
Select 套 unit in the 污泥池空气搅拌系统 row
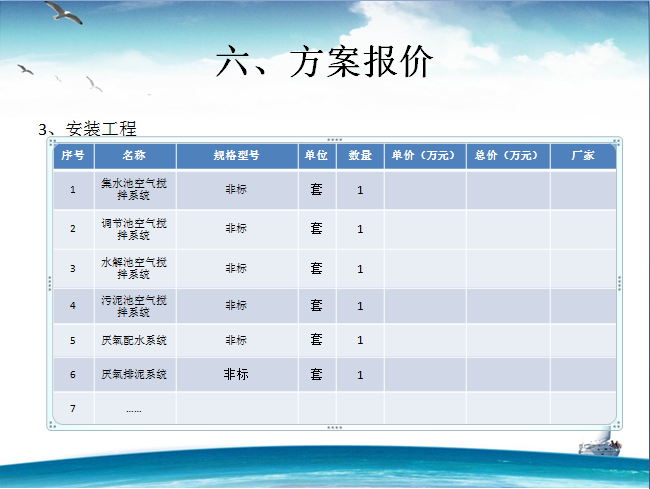(317, 305)
